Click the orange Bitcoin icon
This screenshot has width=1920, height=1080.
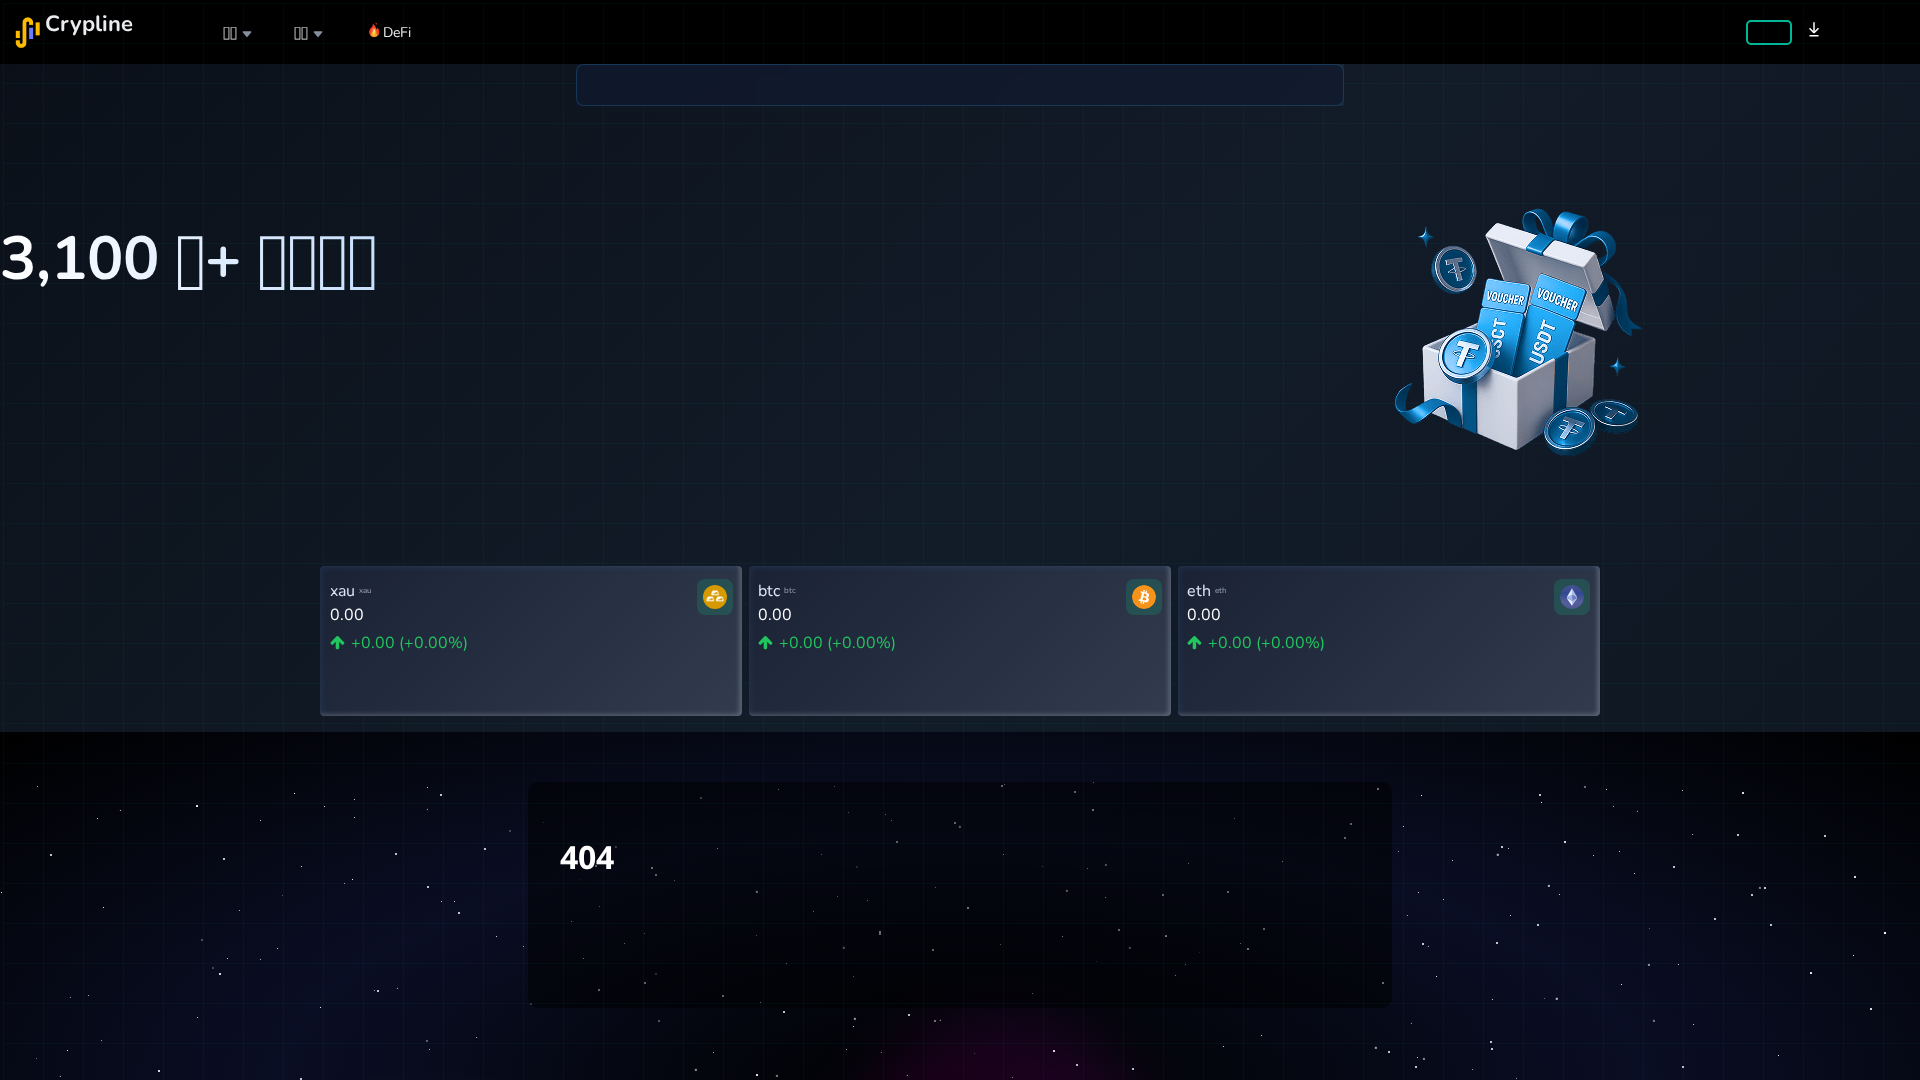(x=1144, y=597)
